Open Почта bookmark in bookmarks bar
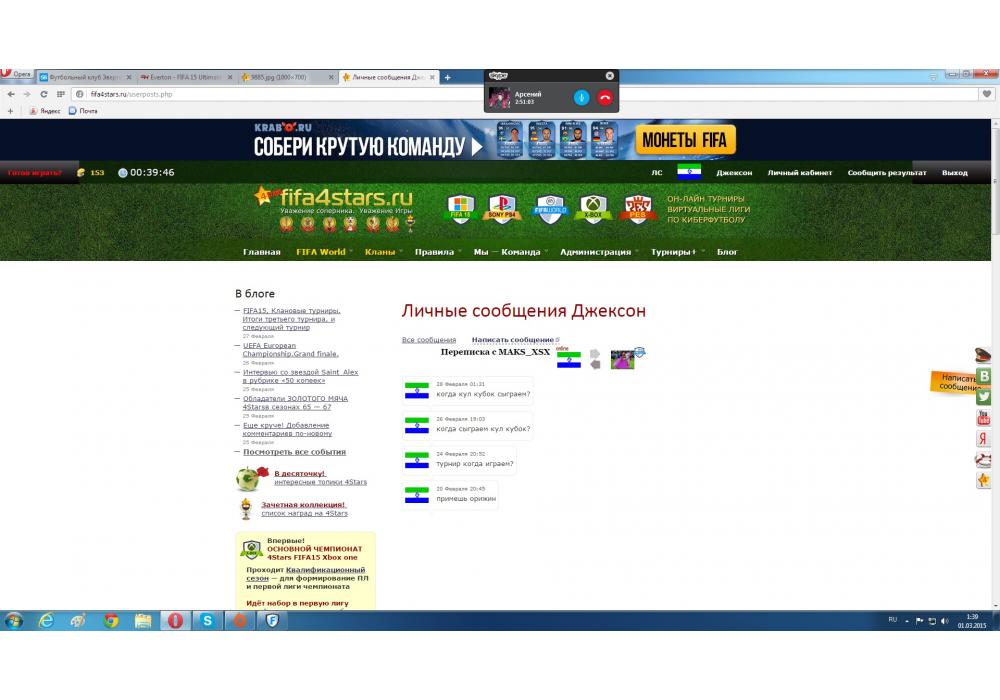This screenshot has height=700, width=1000. tap(83, 111)
